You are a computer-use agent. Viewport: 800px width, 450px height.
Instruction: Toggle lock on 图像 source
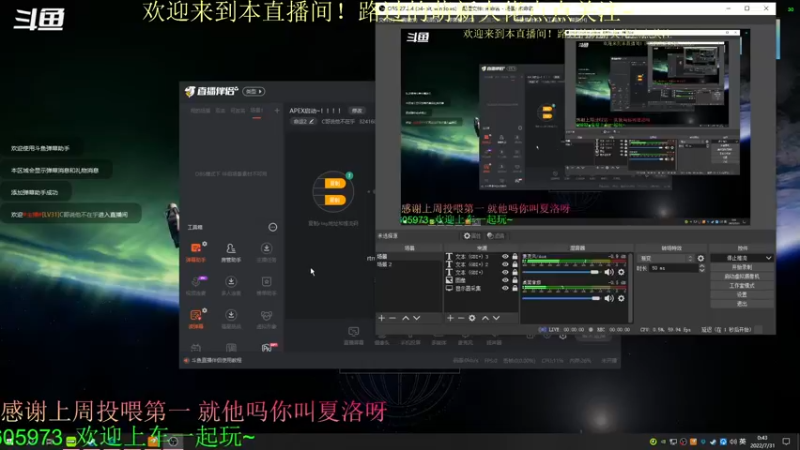(x=515, y=281)
